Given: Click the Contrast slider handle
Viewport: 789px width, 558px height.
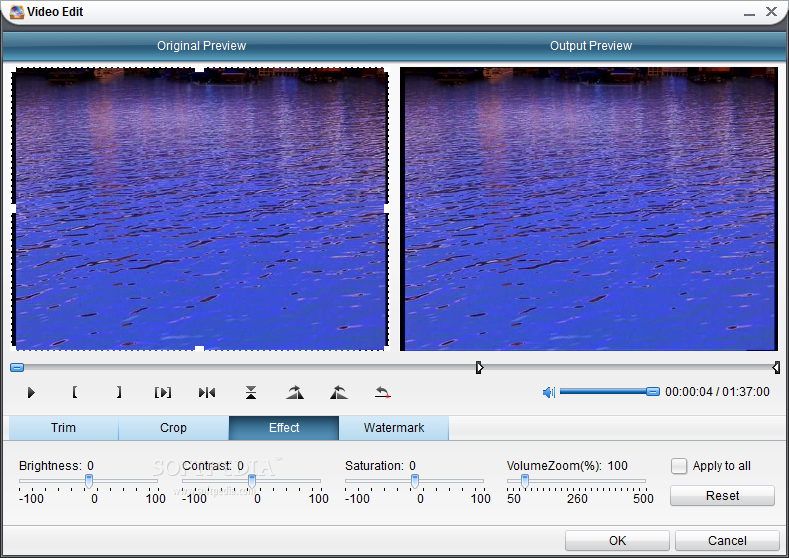Looking at the screenshot, I should point(252,481).
